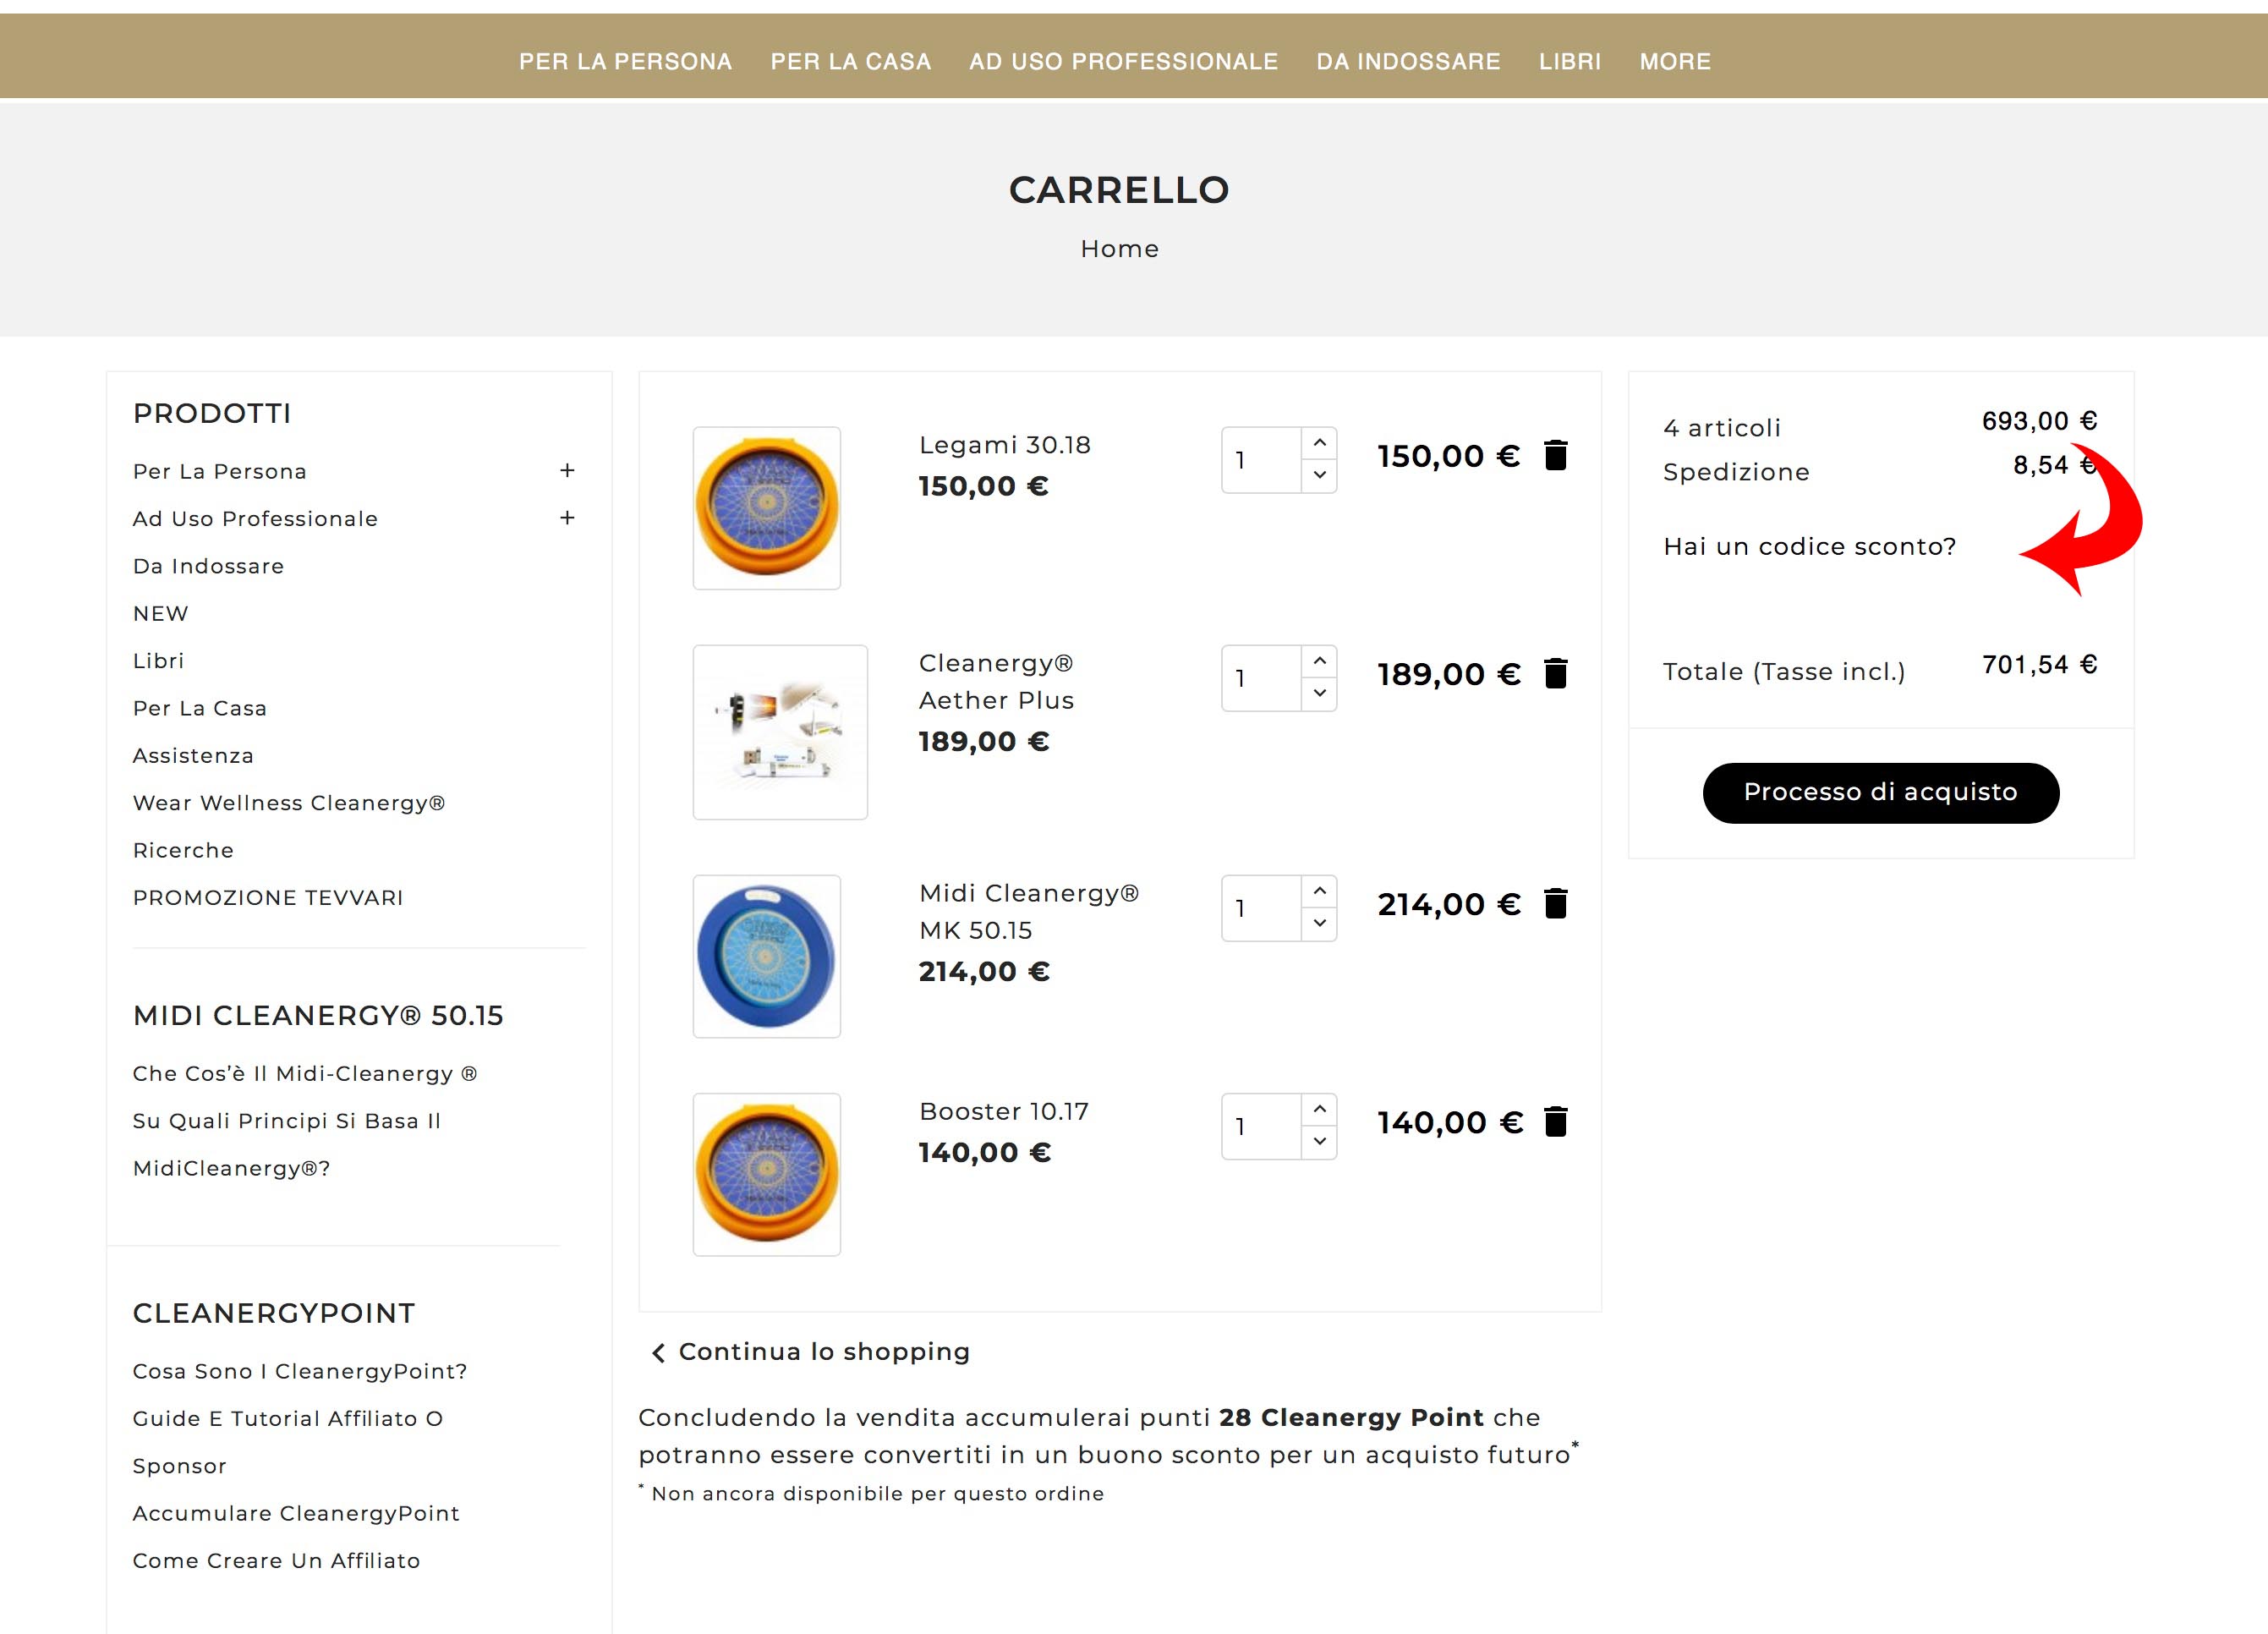
Task: Focus quantity field for Cleanergy Aether Plus
Action: [x=1261, y=678]
